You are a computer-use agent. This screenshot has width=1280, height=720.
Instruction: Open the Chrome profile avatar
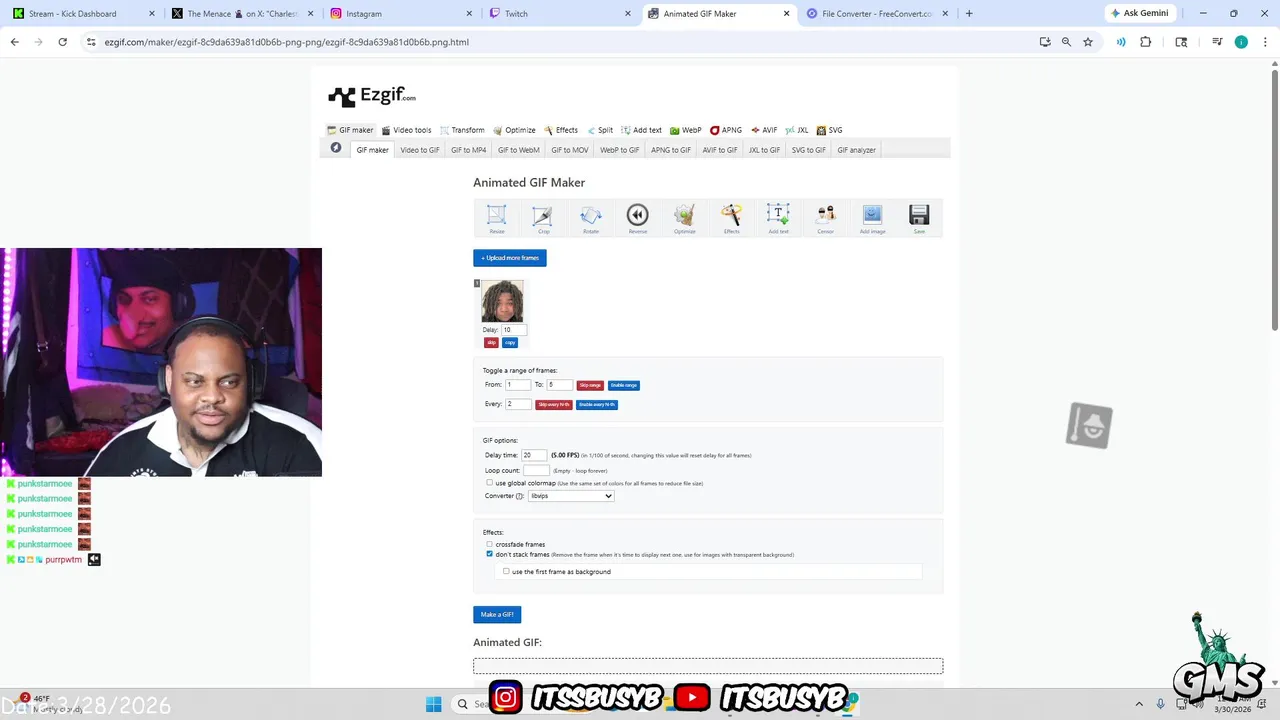(x=1241, y=42)
